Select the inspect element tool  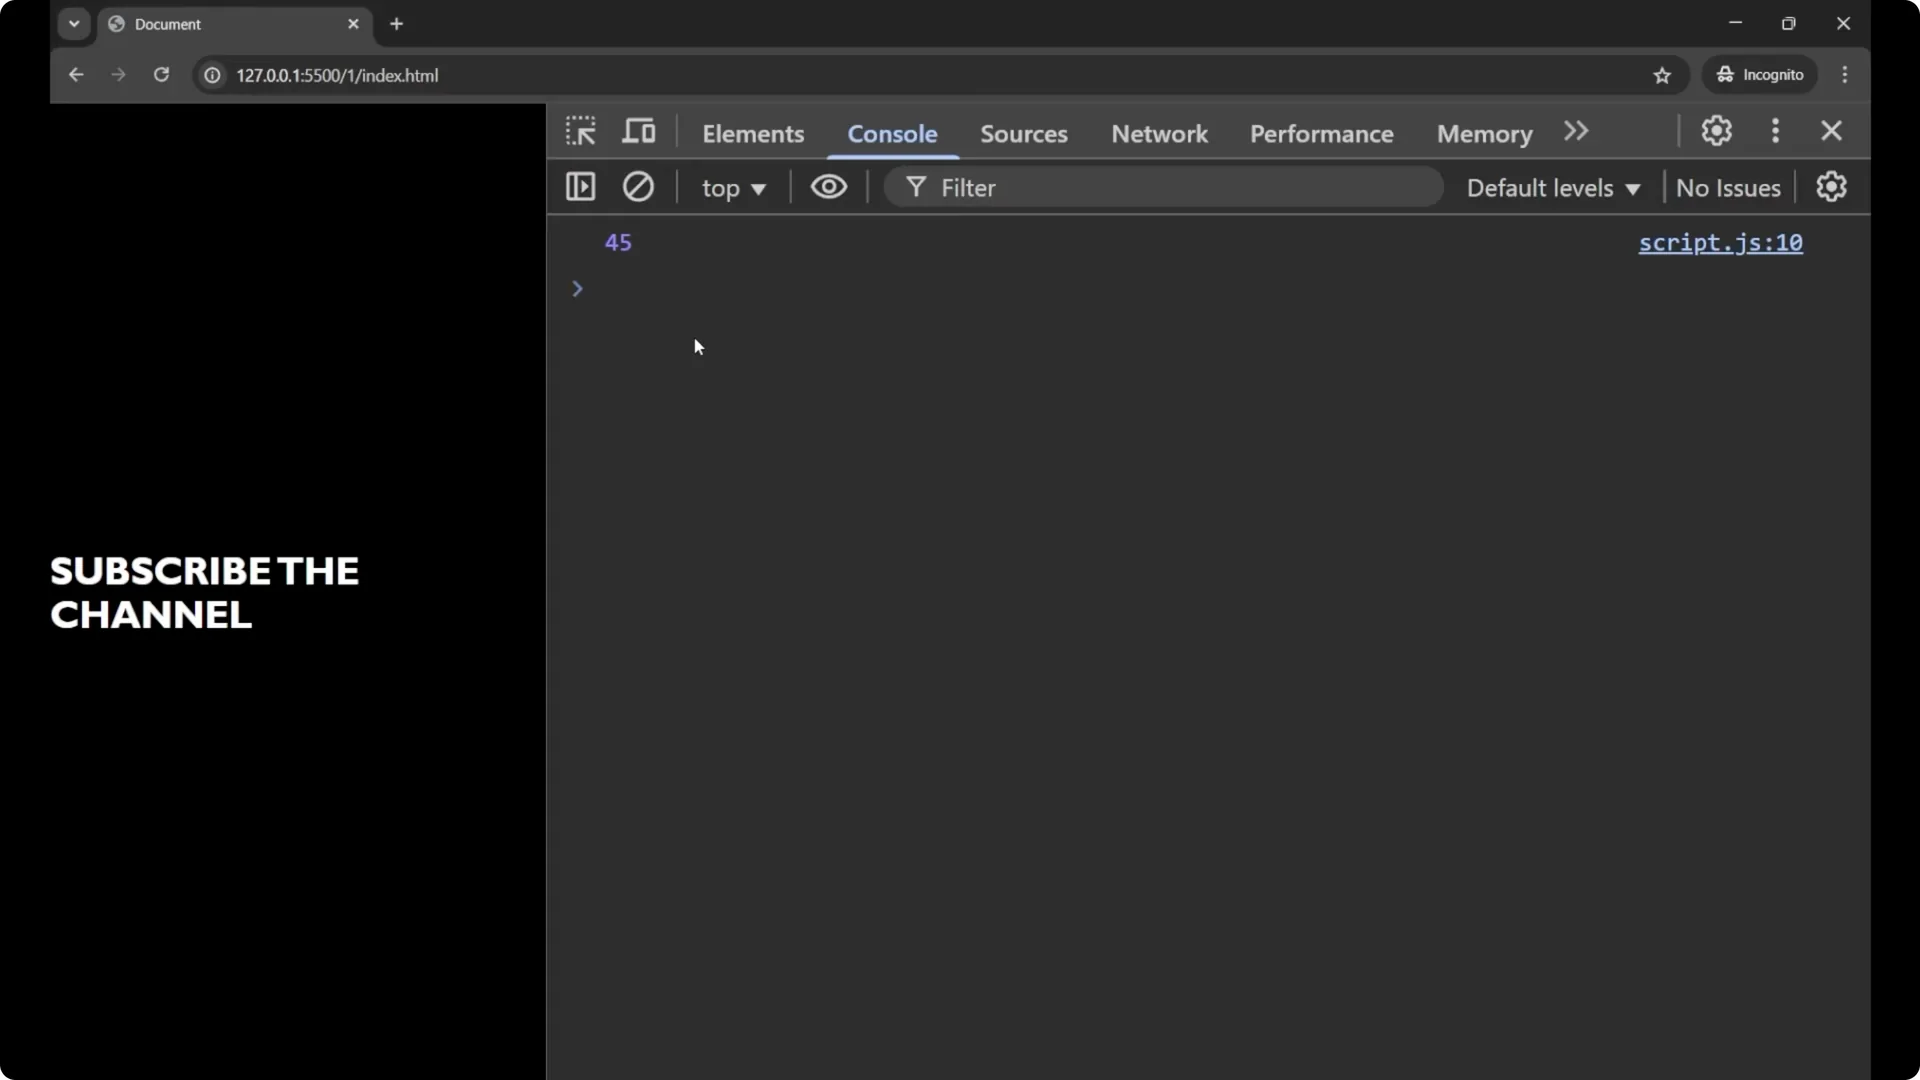pyautogui.click(x=581, y=131)
